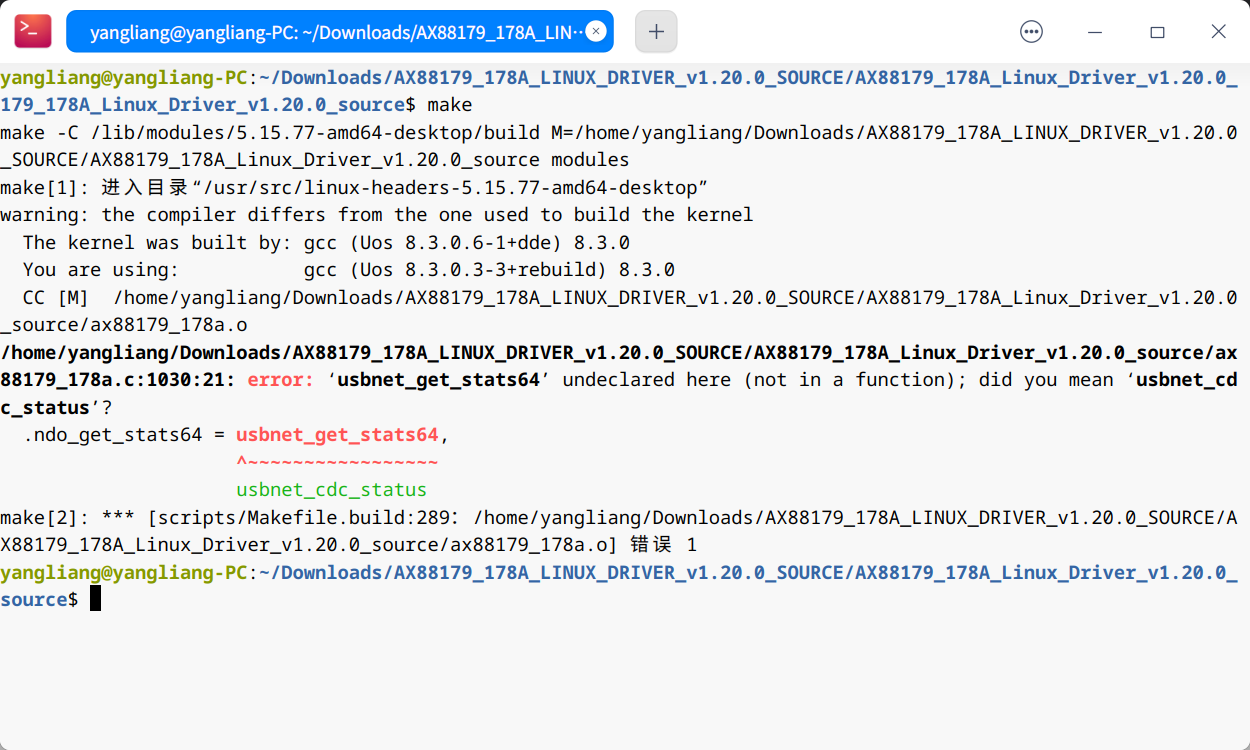Close the yangliang@yangliang-PC terminal tab
The width and height of the screenshot is (1250, 750).
596,32
